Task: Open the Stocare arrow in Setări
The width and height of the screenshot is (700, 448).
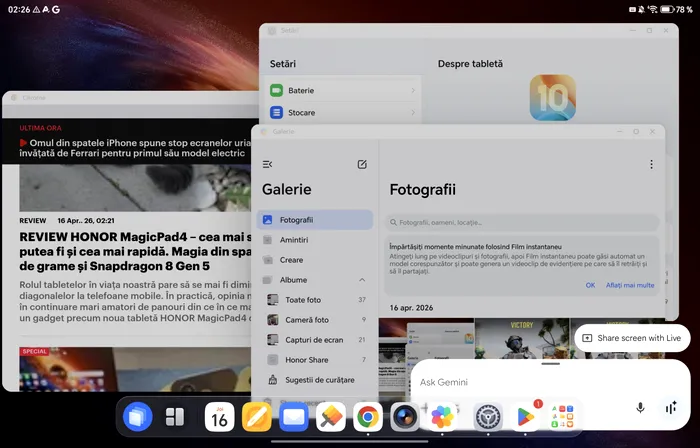Action: [x=413, y=112]
